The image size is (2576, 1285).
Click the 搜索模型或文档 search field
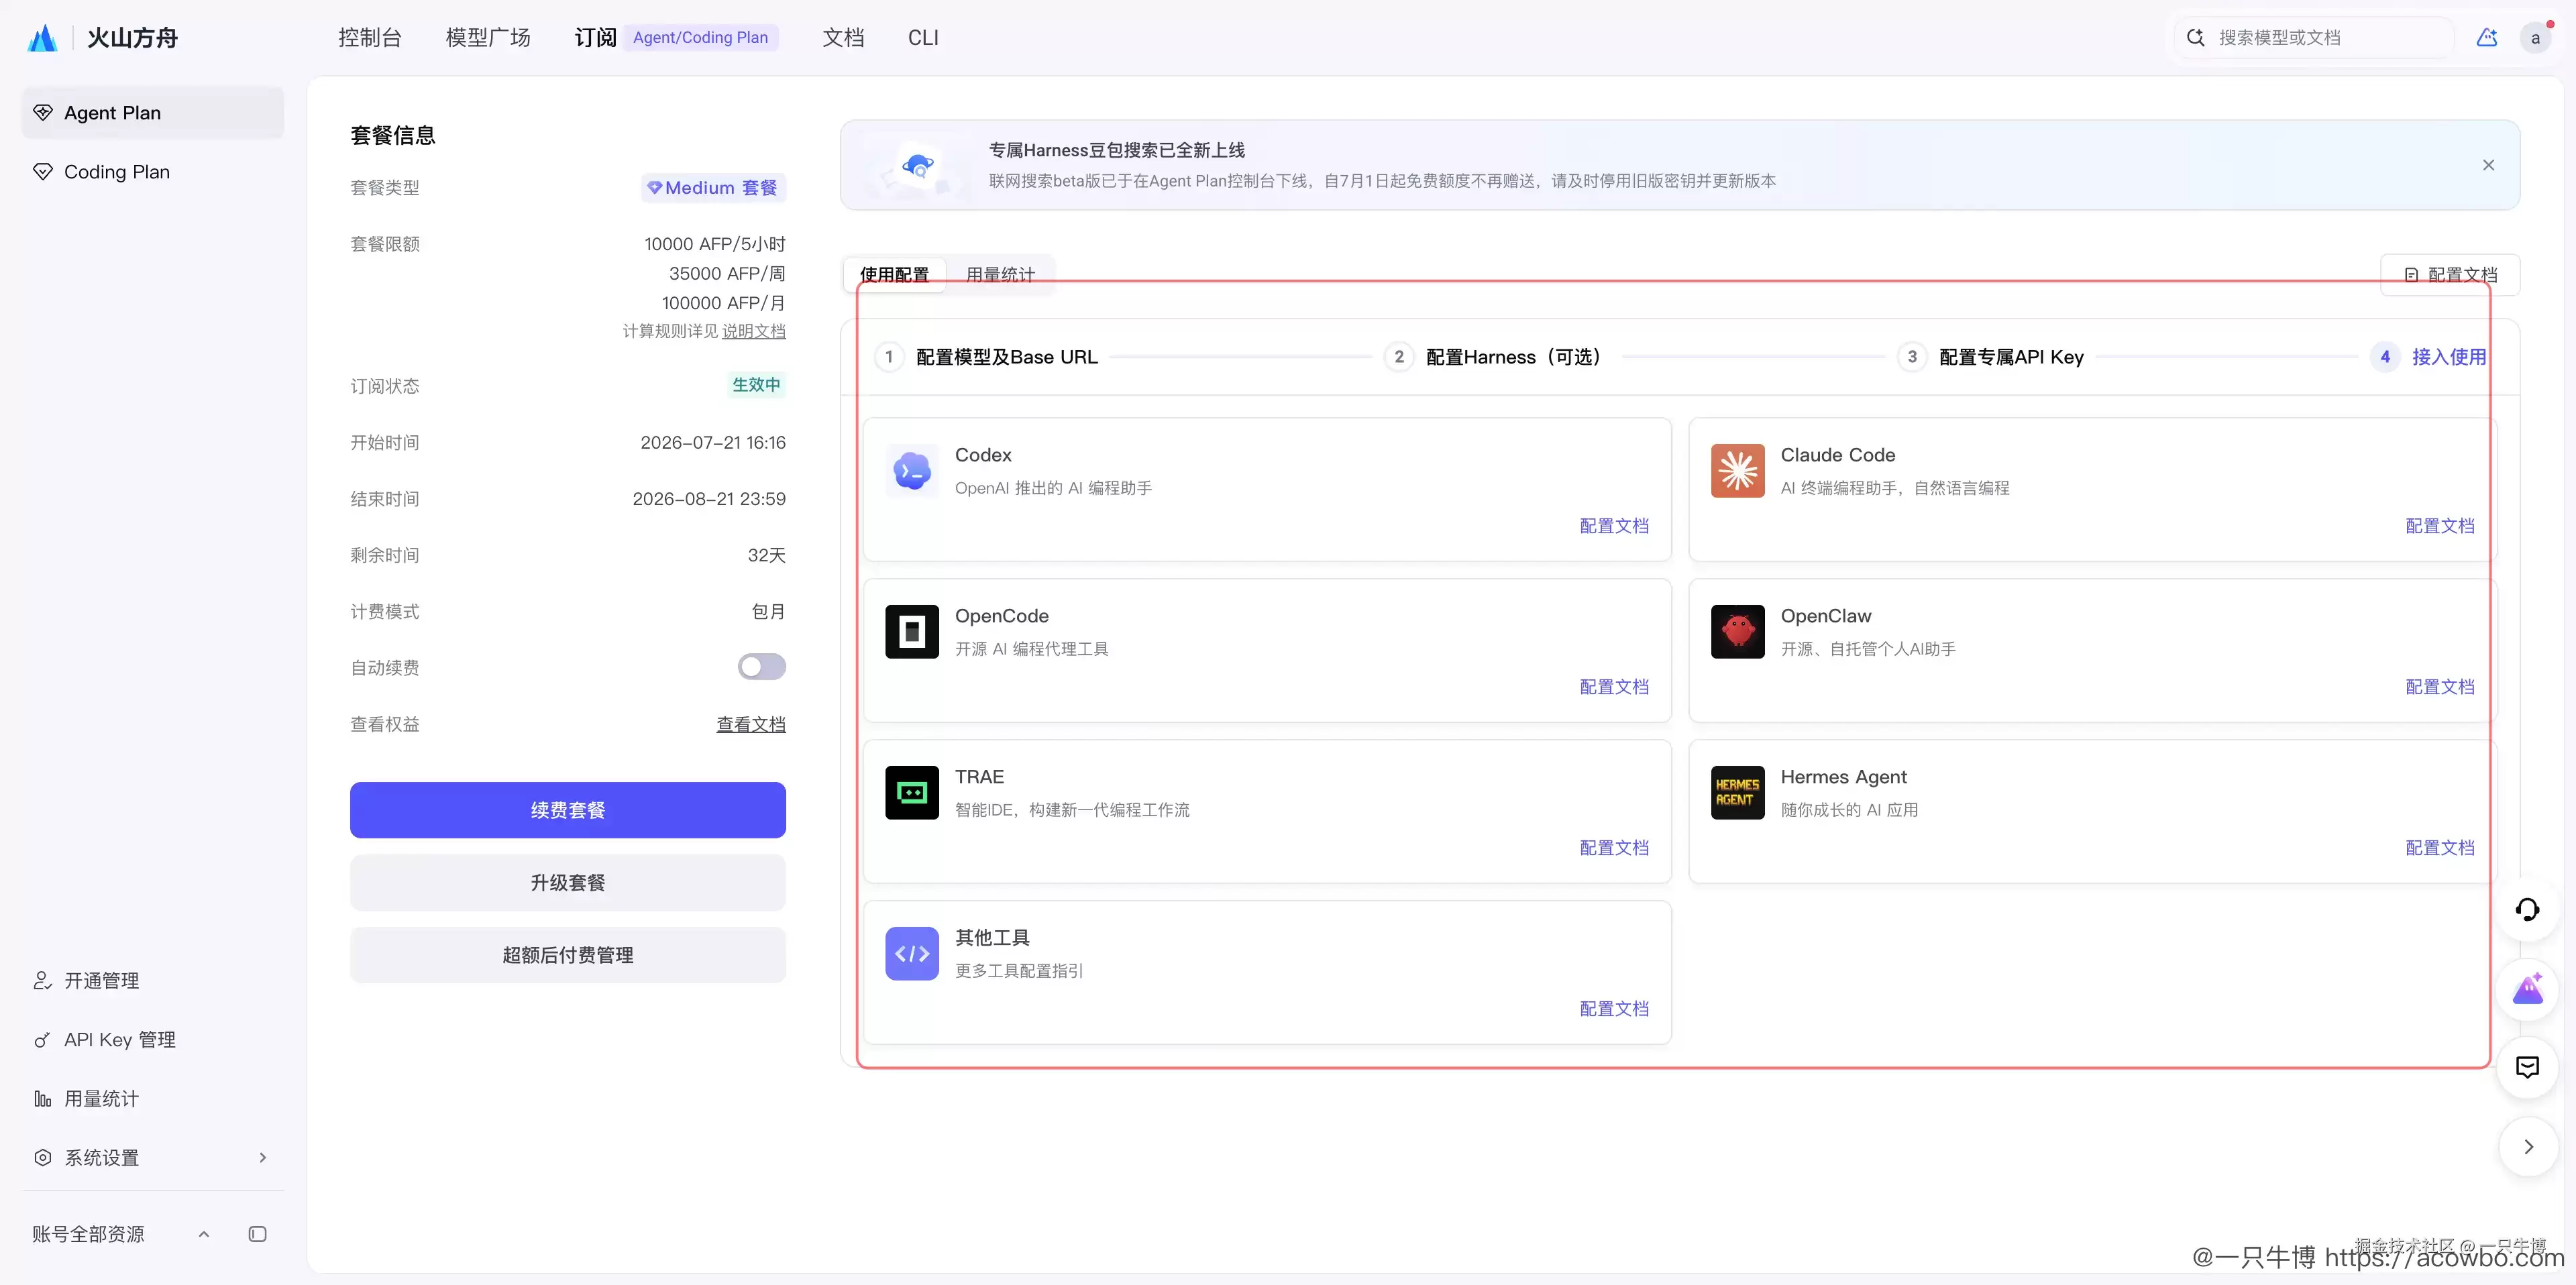click(x=2315, y=38)
